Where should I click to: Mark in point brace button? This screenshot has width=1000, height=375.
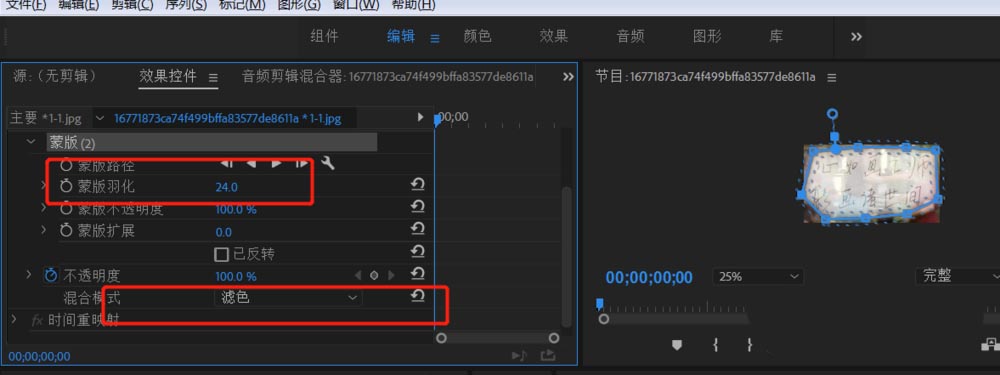pyautogui.click(x=716, y=345)
